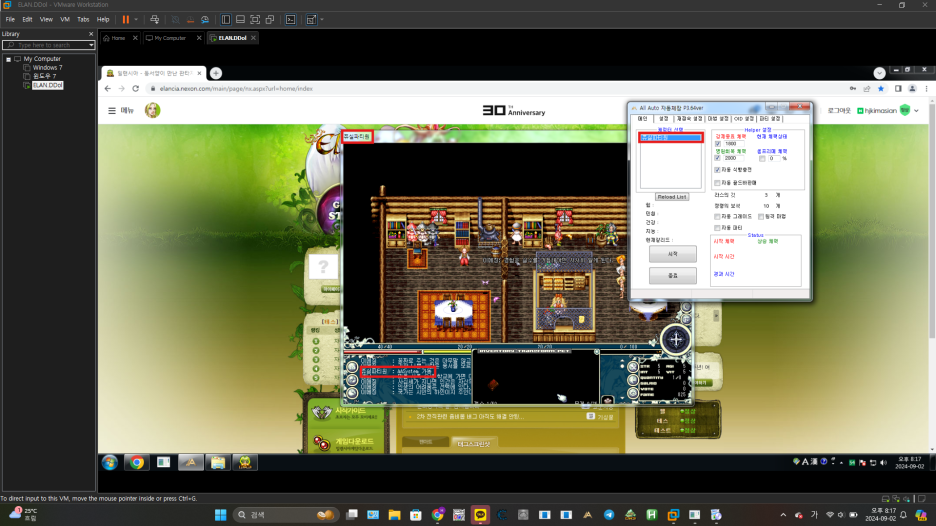The width and height of the screenshot is (936, 526).
Task: Open the Chrome profile icon
Action: pyautogui.click(x=912, y=88)
